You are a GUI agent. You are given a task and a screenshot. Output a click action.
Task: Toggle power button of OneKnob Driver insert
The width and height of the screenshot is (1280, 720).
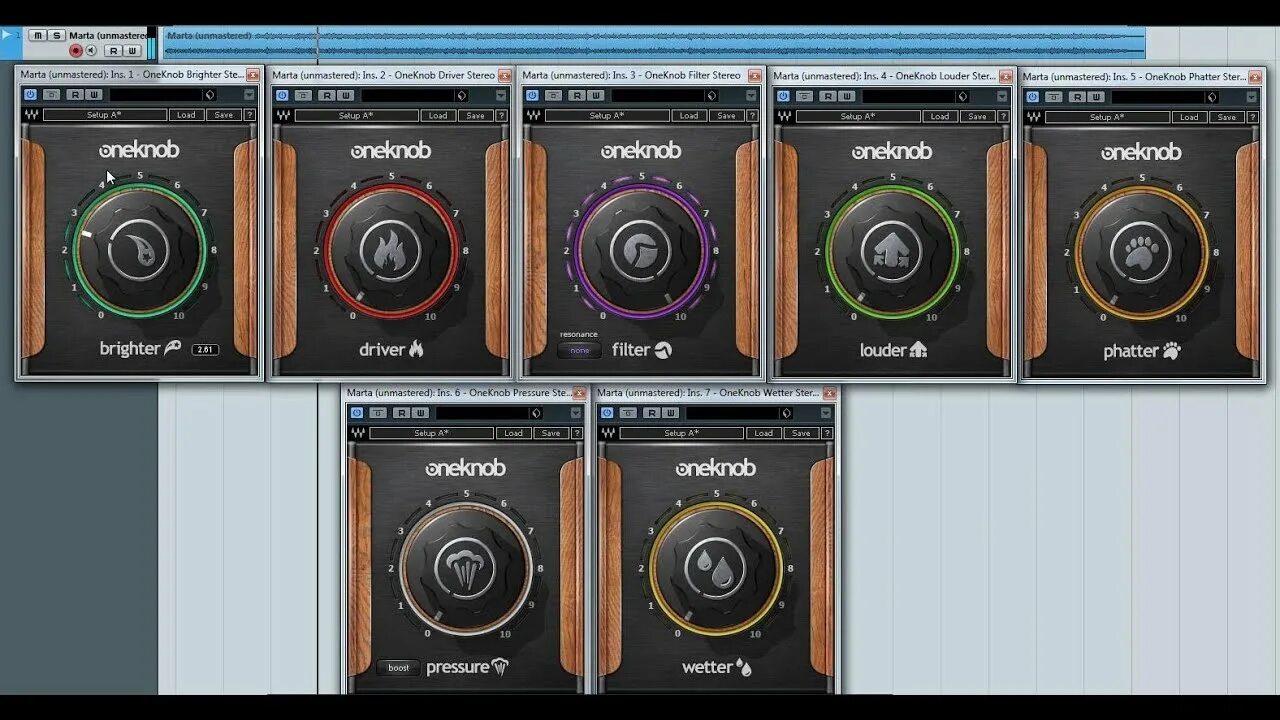click(x=282, y=95)
